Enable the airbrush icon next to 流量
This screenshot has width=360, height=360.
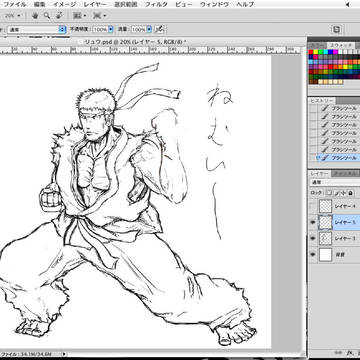pyautogui.click(x=160, y=29)
